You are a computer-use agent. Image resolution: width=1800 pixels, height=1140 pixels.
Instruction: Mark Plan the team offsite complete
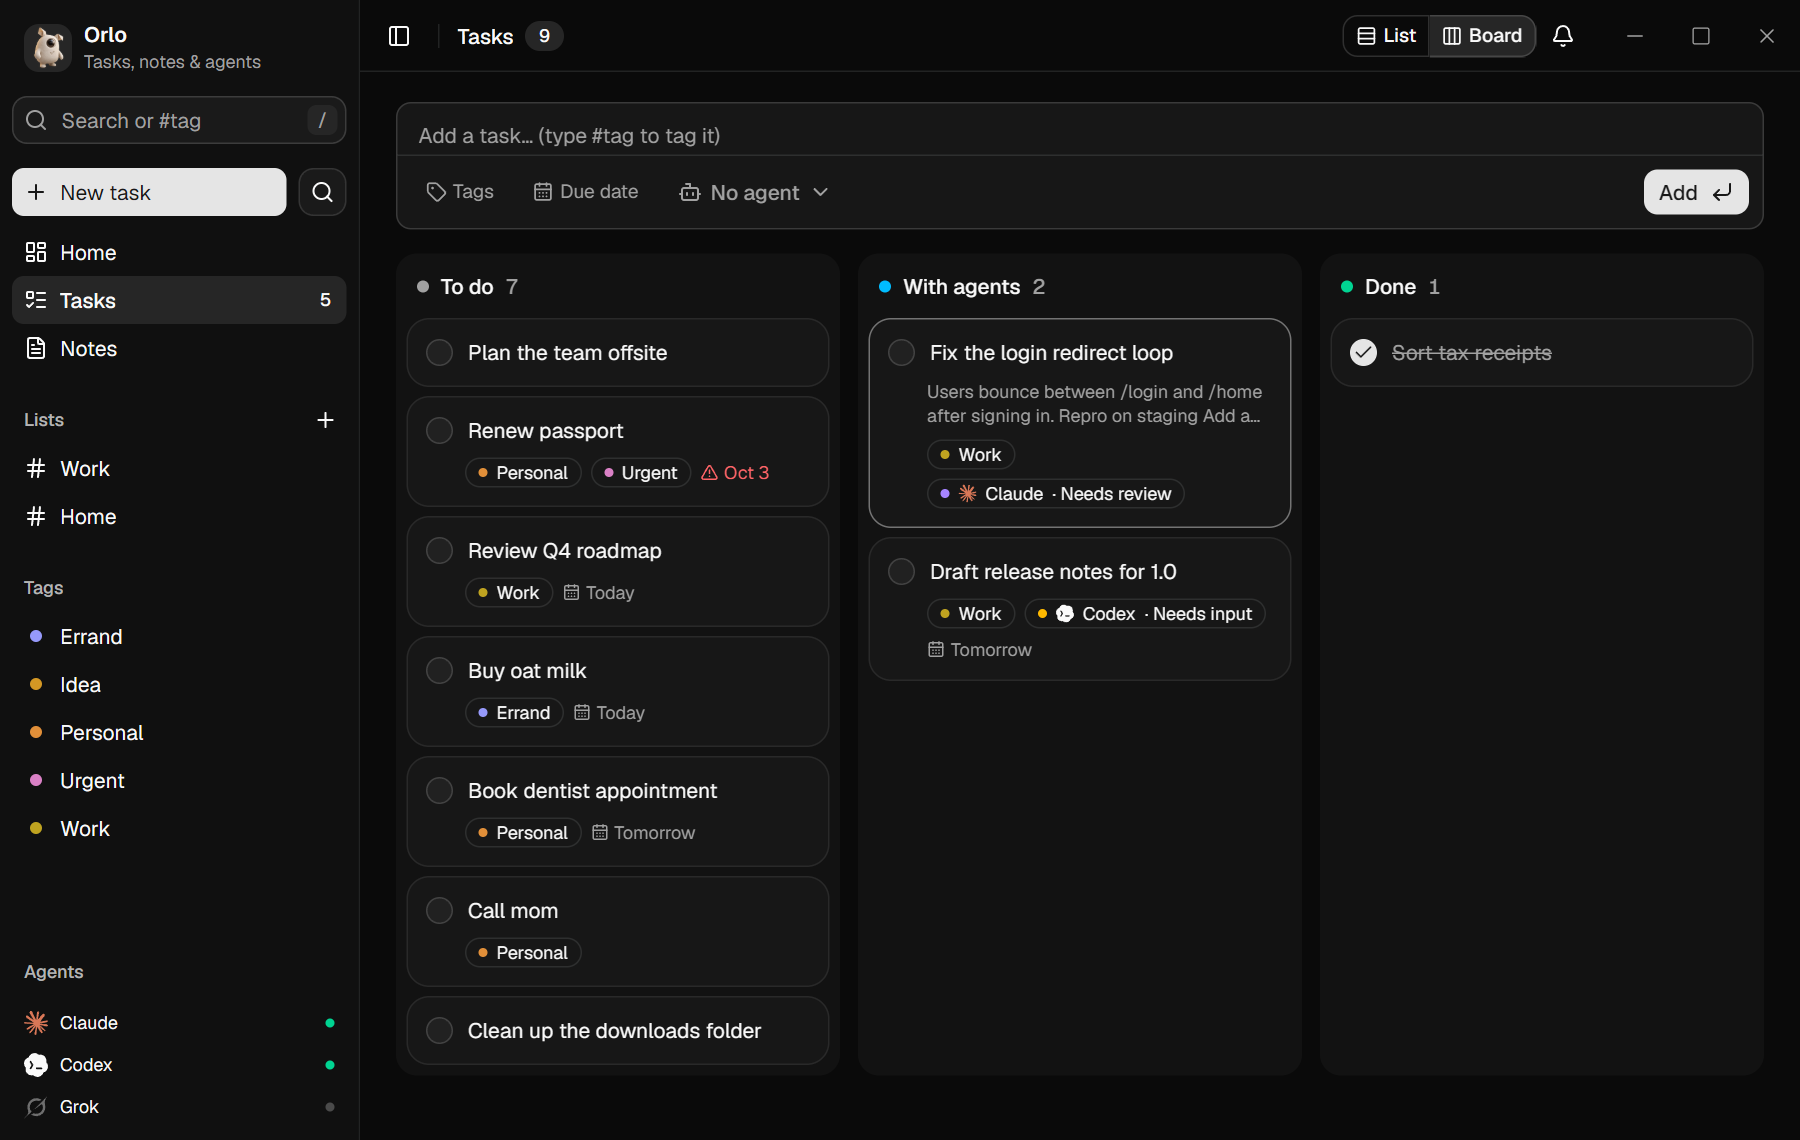click(x=440, y=353)
